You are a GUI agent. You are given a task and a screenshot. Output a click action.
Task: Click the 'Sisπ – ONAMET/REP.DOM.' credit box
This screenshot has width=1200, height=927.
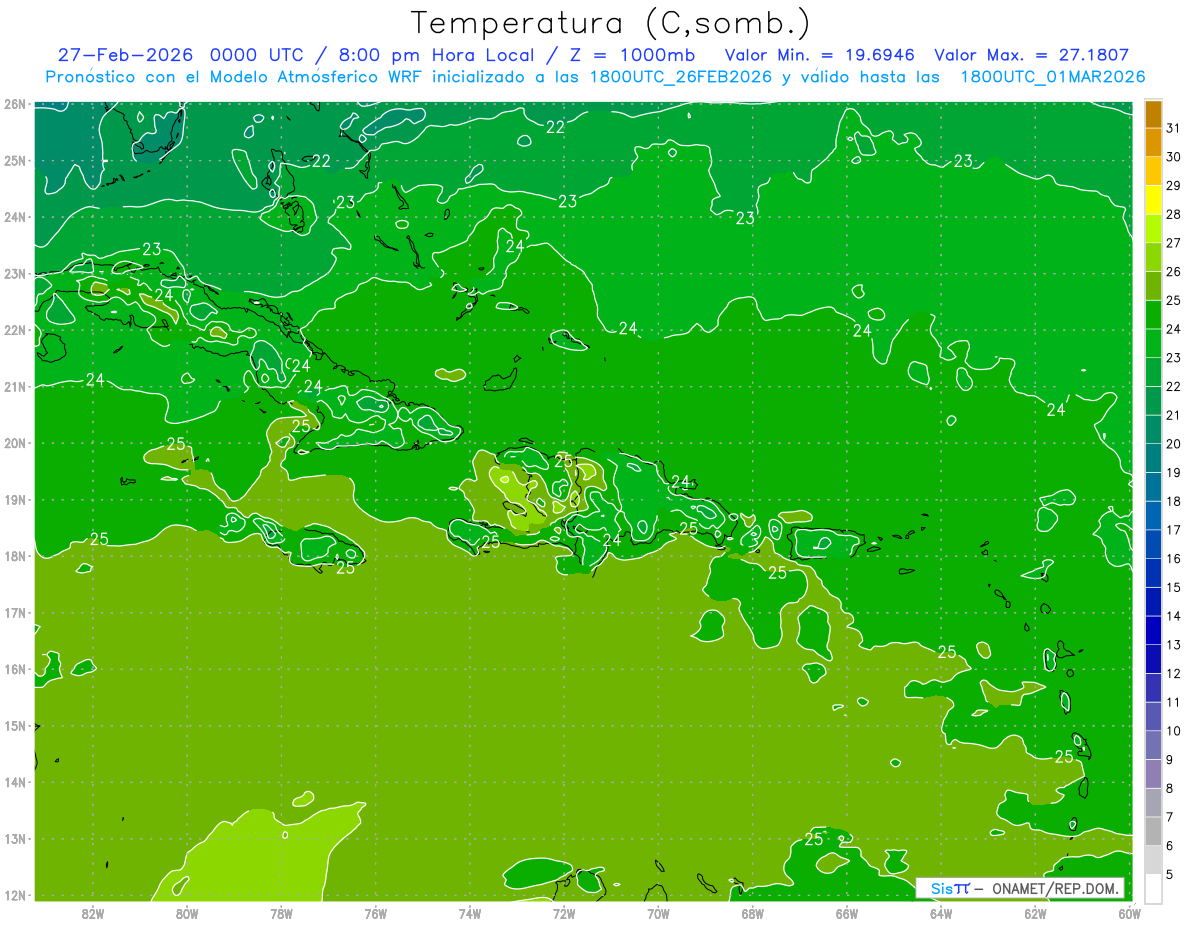(1020, 888)
